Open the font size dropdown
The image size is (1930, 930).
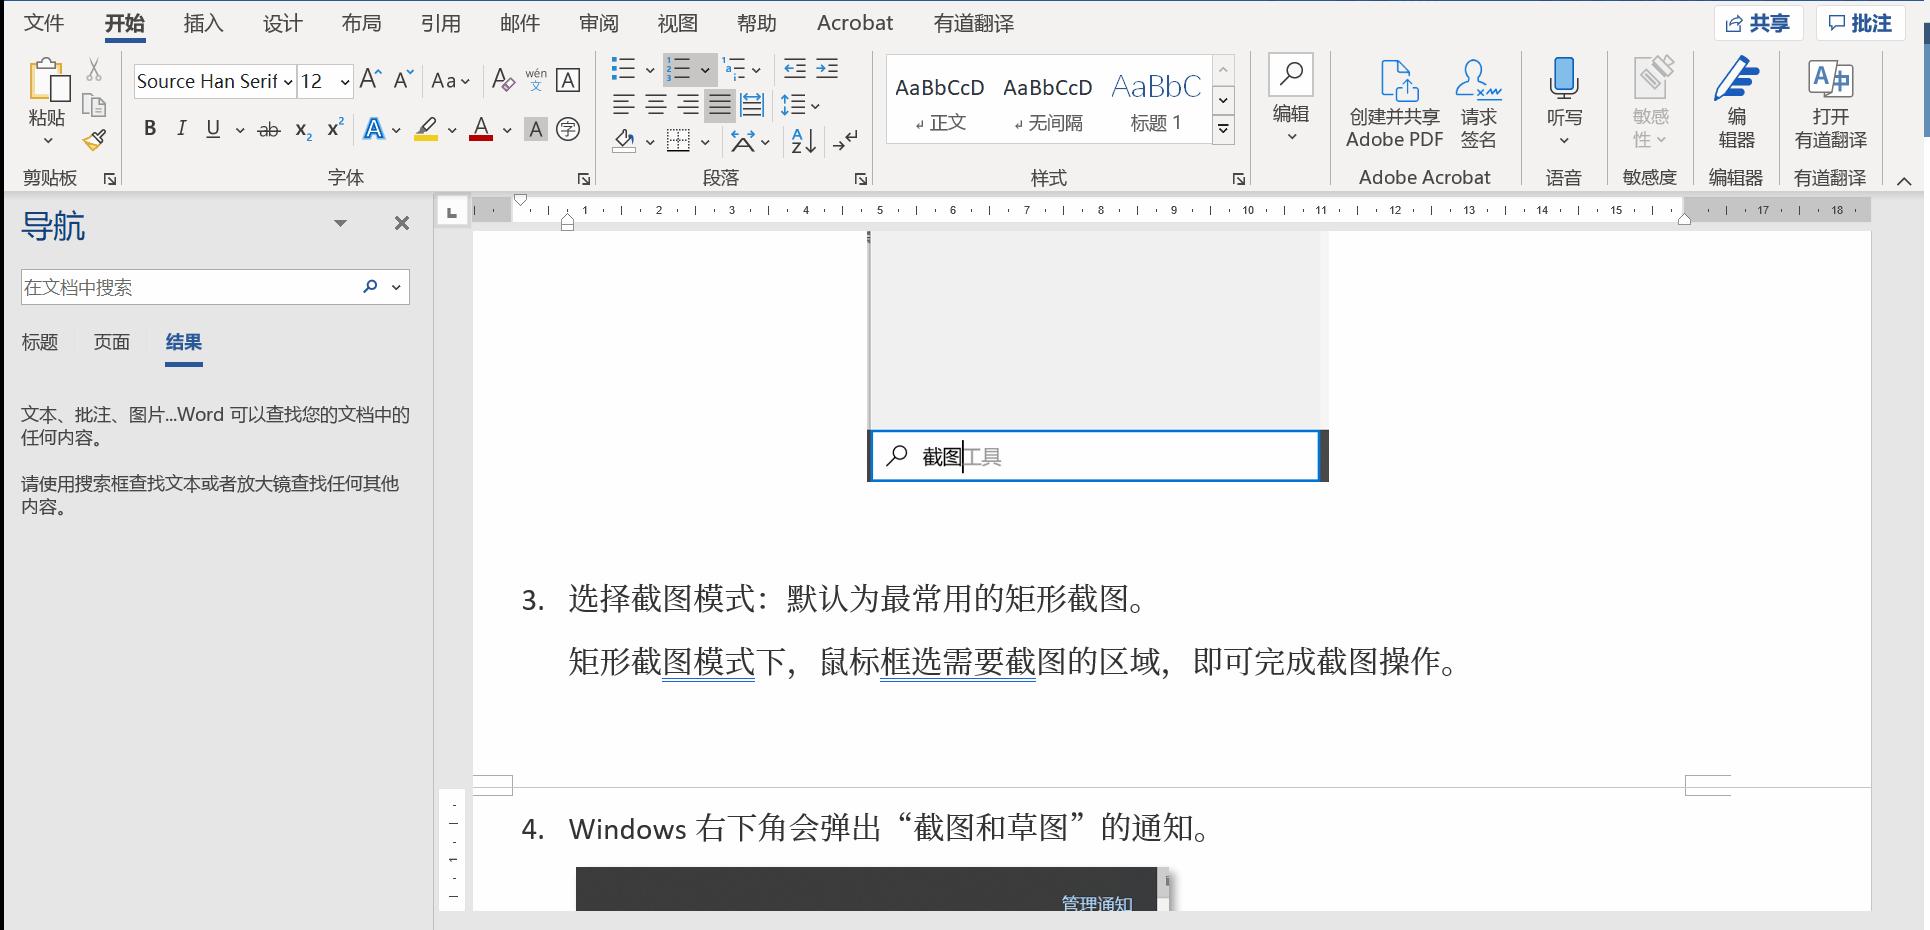[344, 81]
